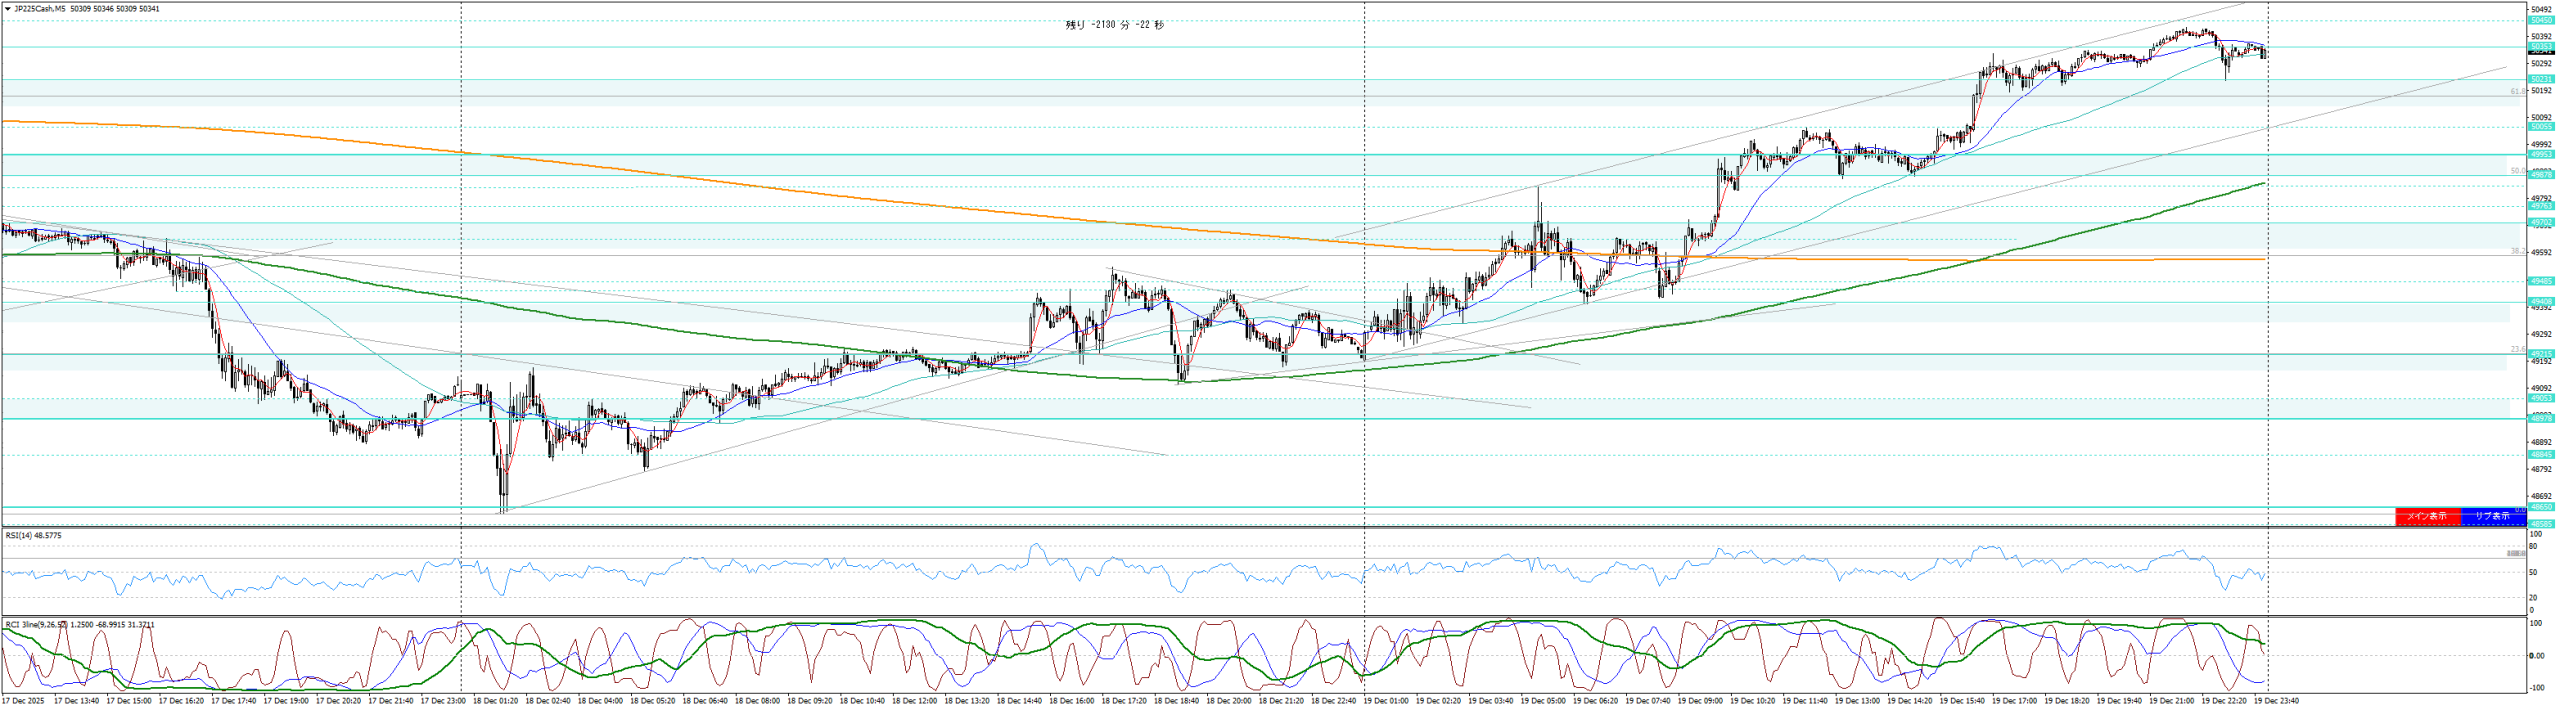Select the 49953 price level tag
This screenshot has height=710, width=2560.
[x=2540, y=155]
